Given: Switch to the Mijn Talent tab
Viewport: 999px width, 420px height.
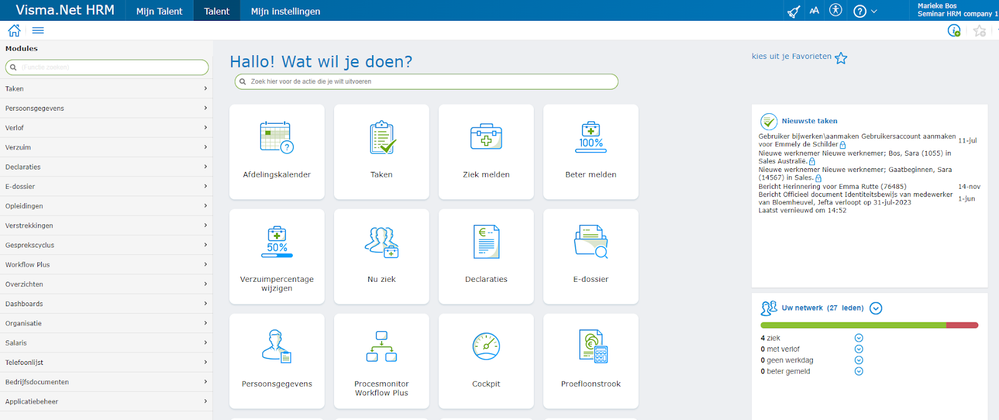Looking at the screenshot, I should (159, 11).
